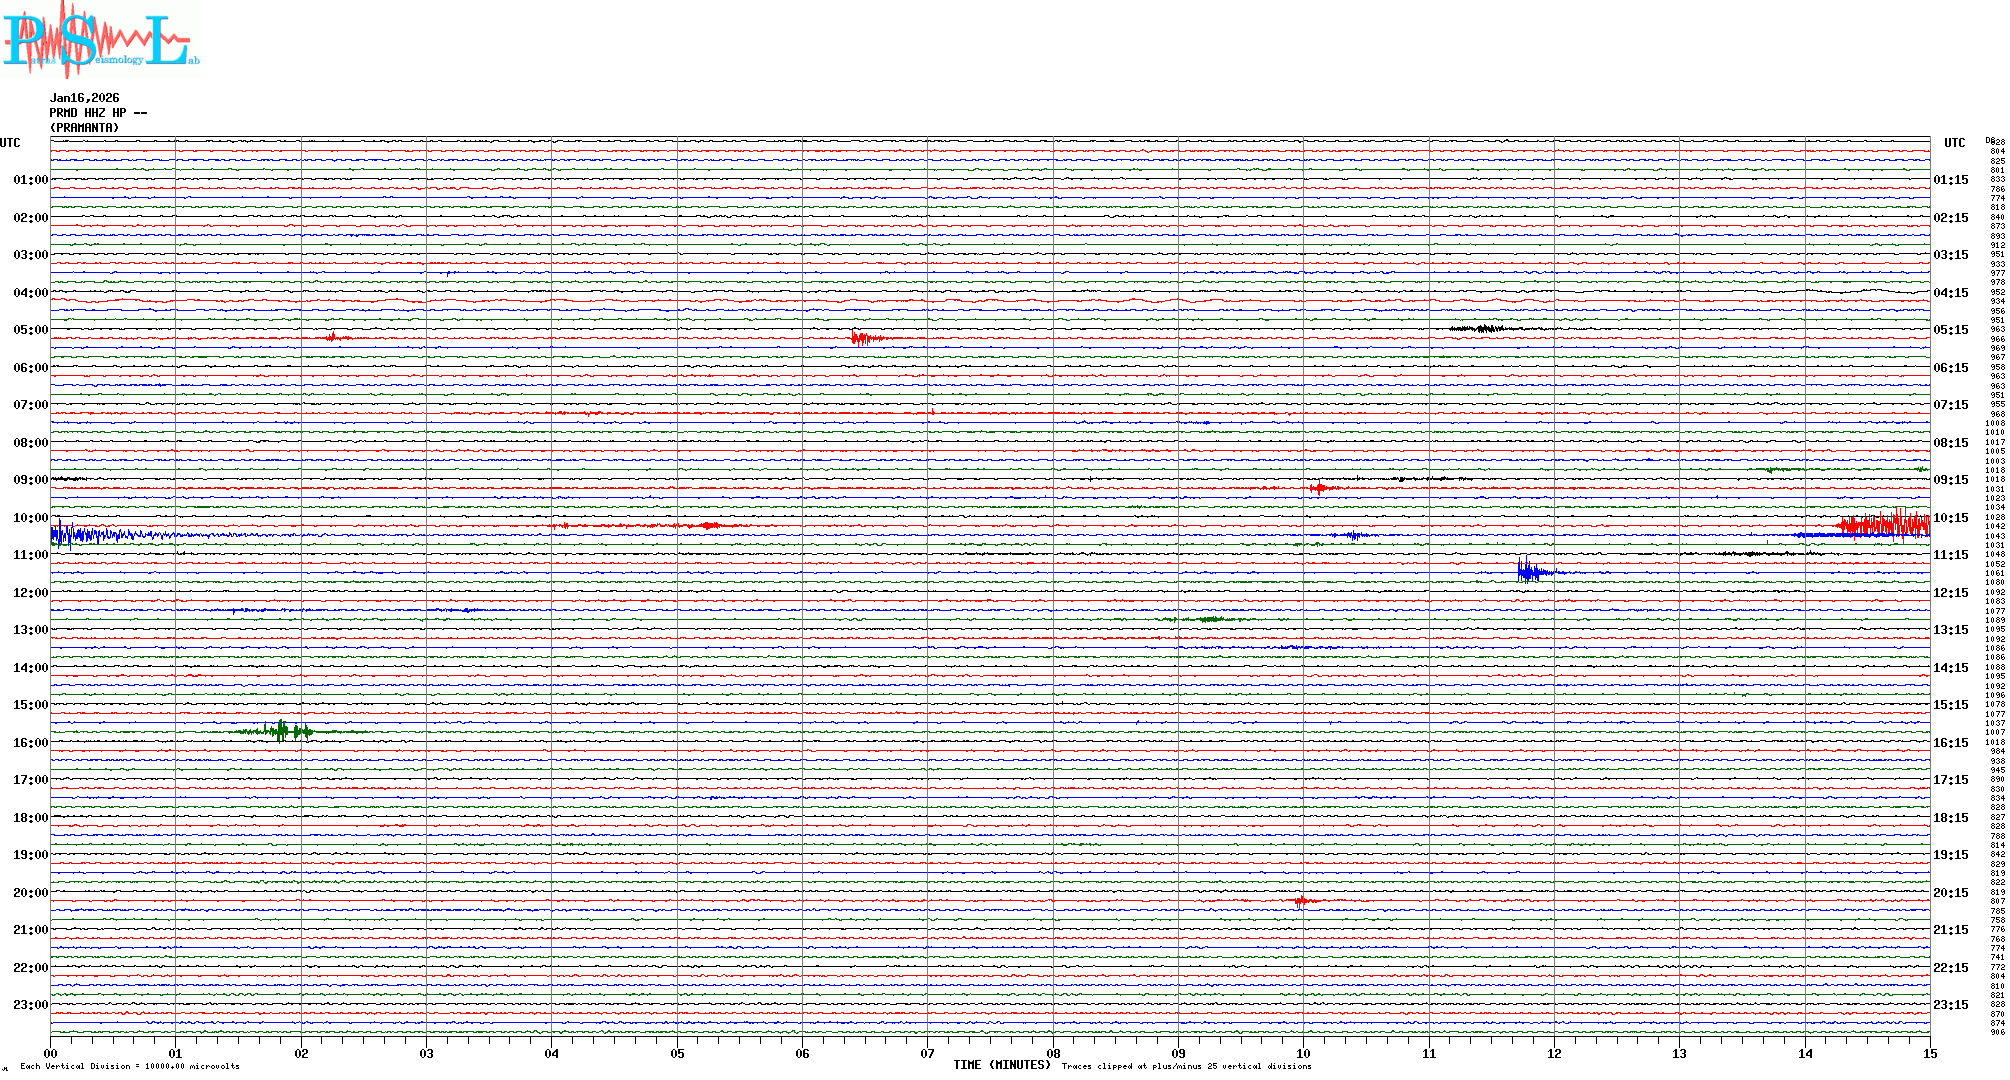Click the red burst near minute 06

pyautogui.click(x=860, y=338)
